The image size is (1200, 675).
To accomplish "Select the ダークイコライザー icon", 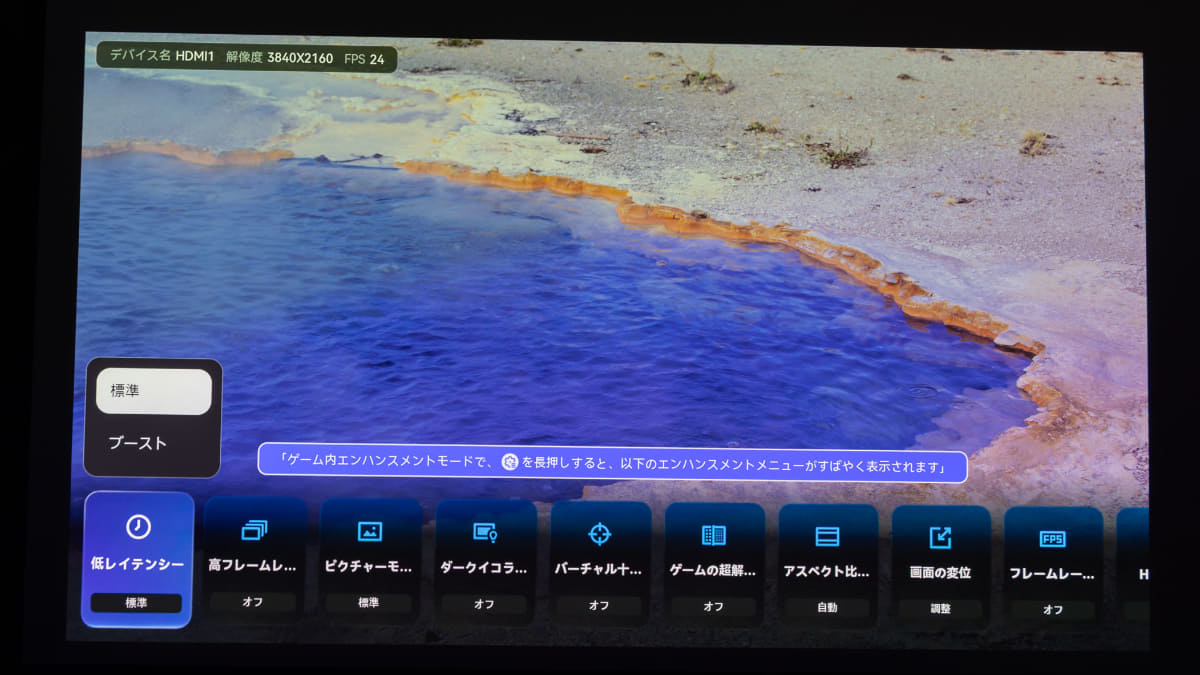I will [x=485, y=533].
